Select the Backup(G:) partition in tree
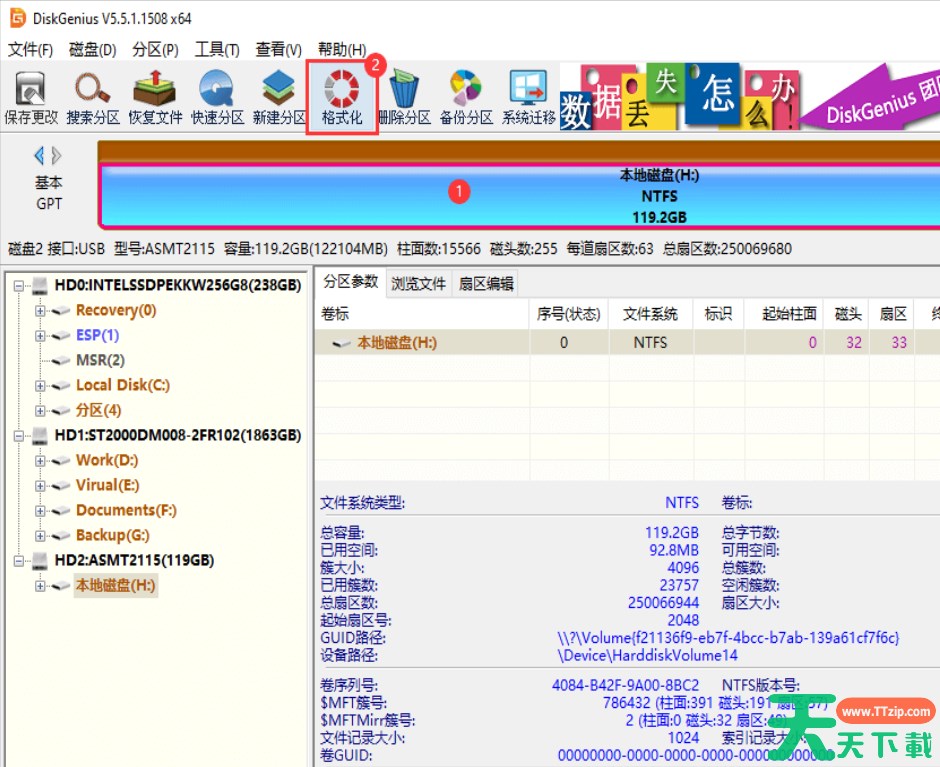 click(112, 536)
